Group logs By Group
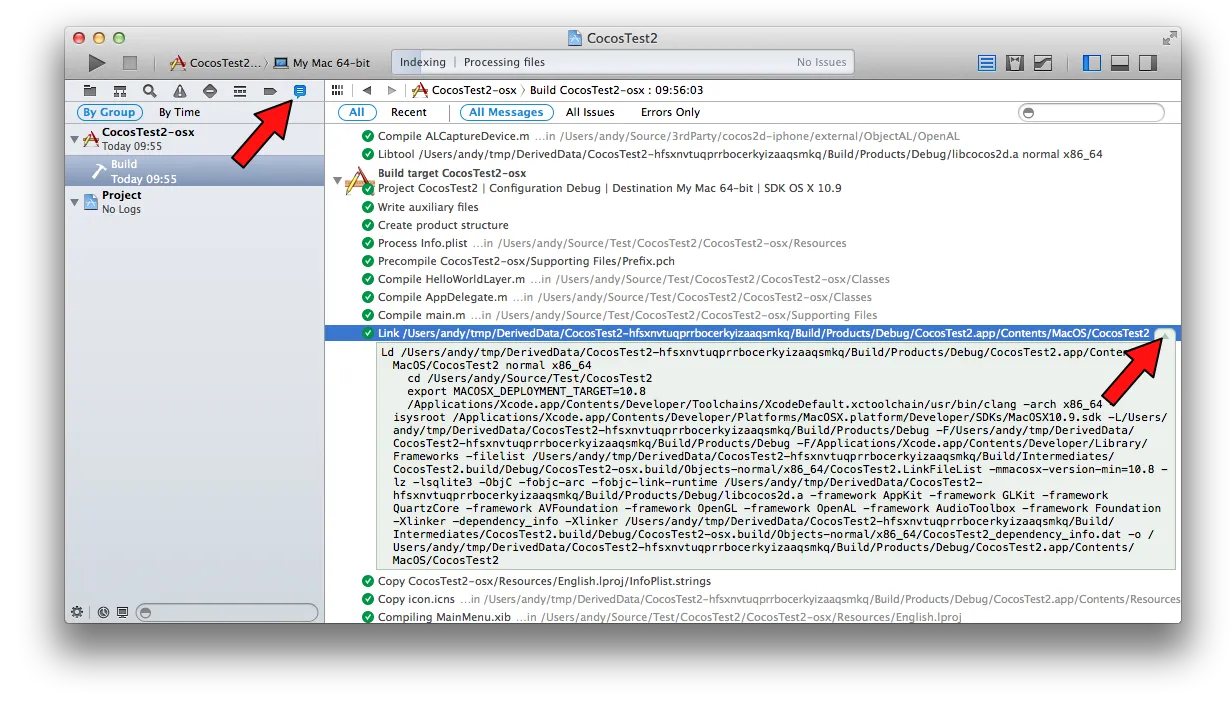This screenshot has height=710, width=1230. pos(109,112)
